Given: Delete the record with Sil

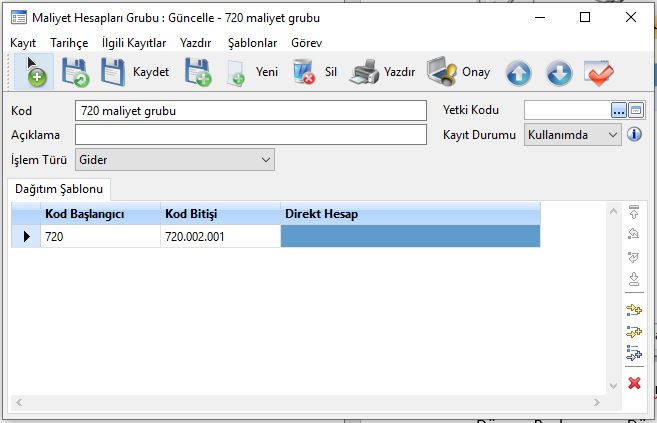Looking at the screenshot, I should coord(304,73).
